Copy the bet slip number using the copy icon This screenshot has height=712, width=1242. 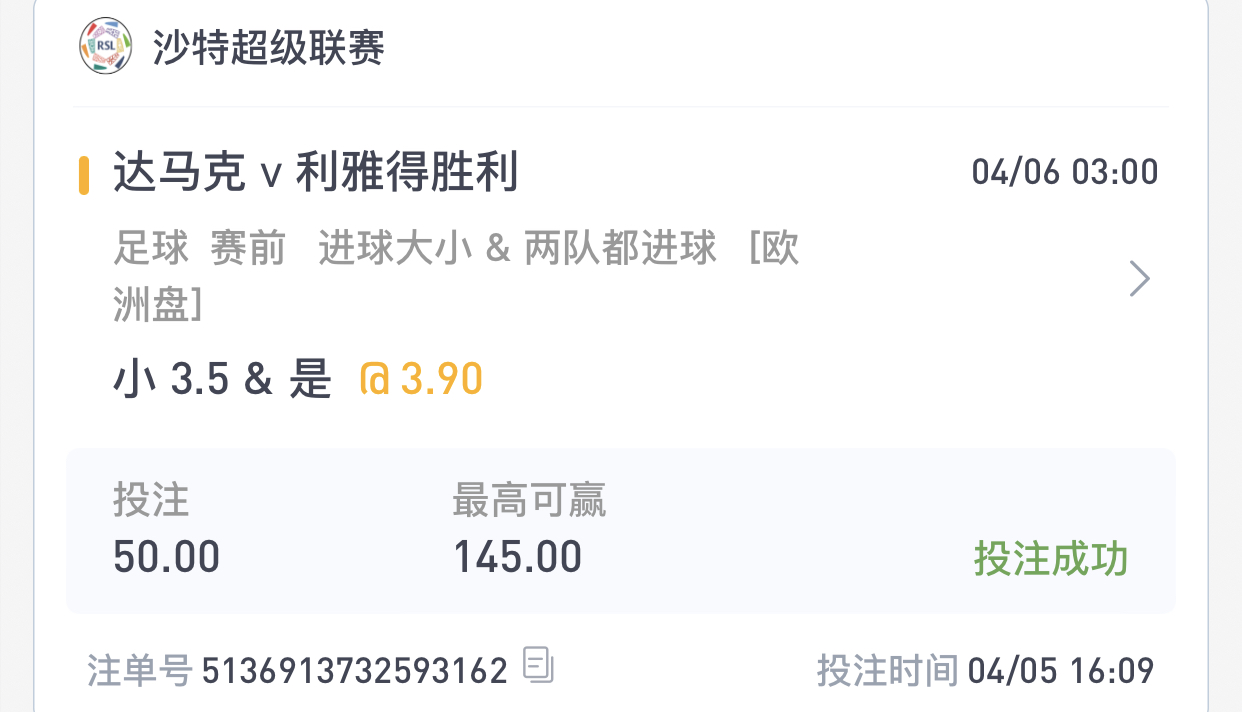(x=539, y=665)
